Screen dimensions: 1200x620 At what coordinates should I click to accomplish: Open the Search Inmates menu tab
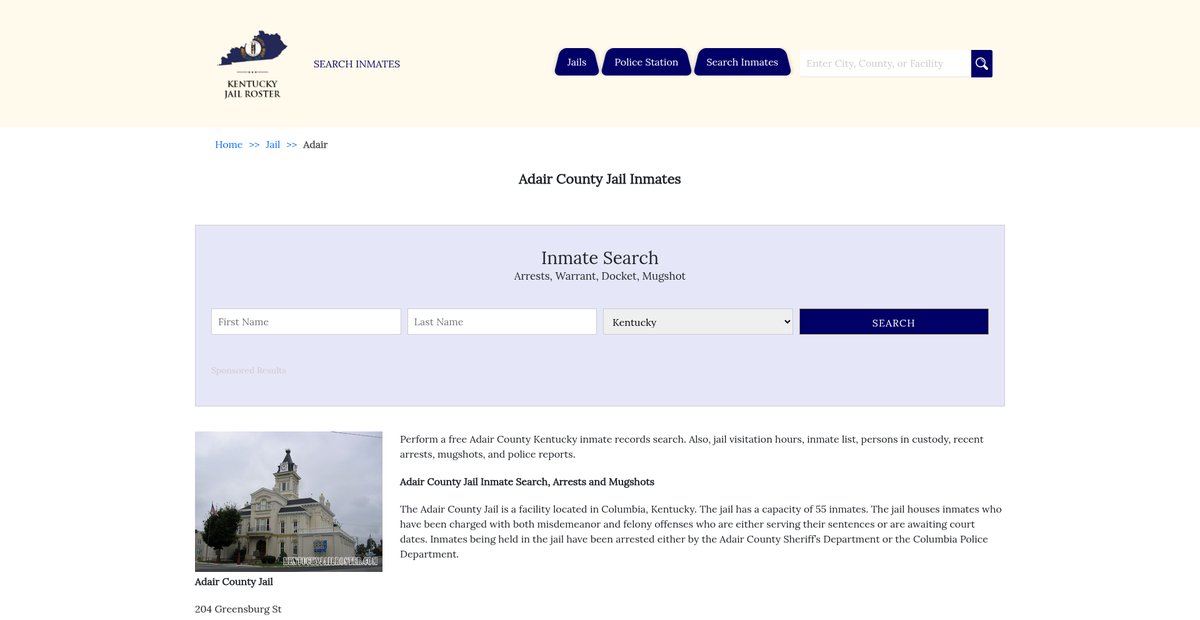tap(742, 62)
